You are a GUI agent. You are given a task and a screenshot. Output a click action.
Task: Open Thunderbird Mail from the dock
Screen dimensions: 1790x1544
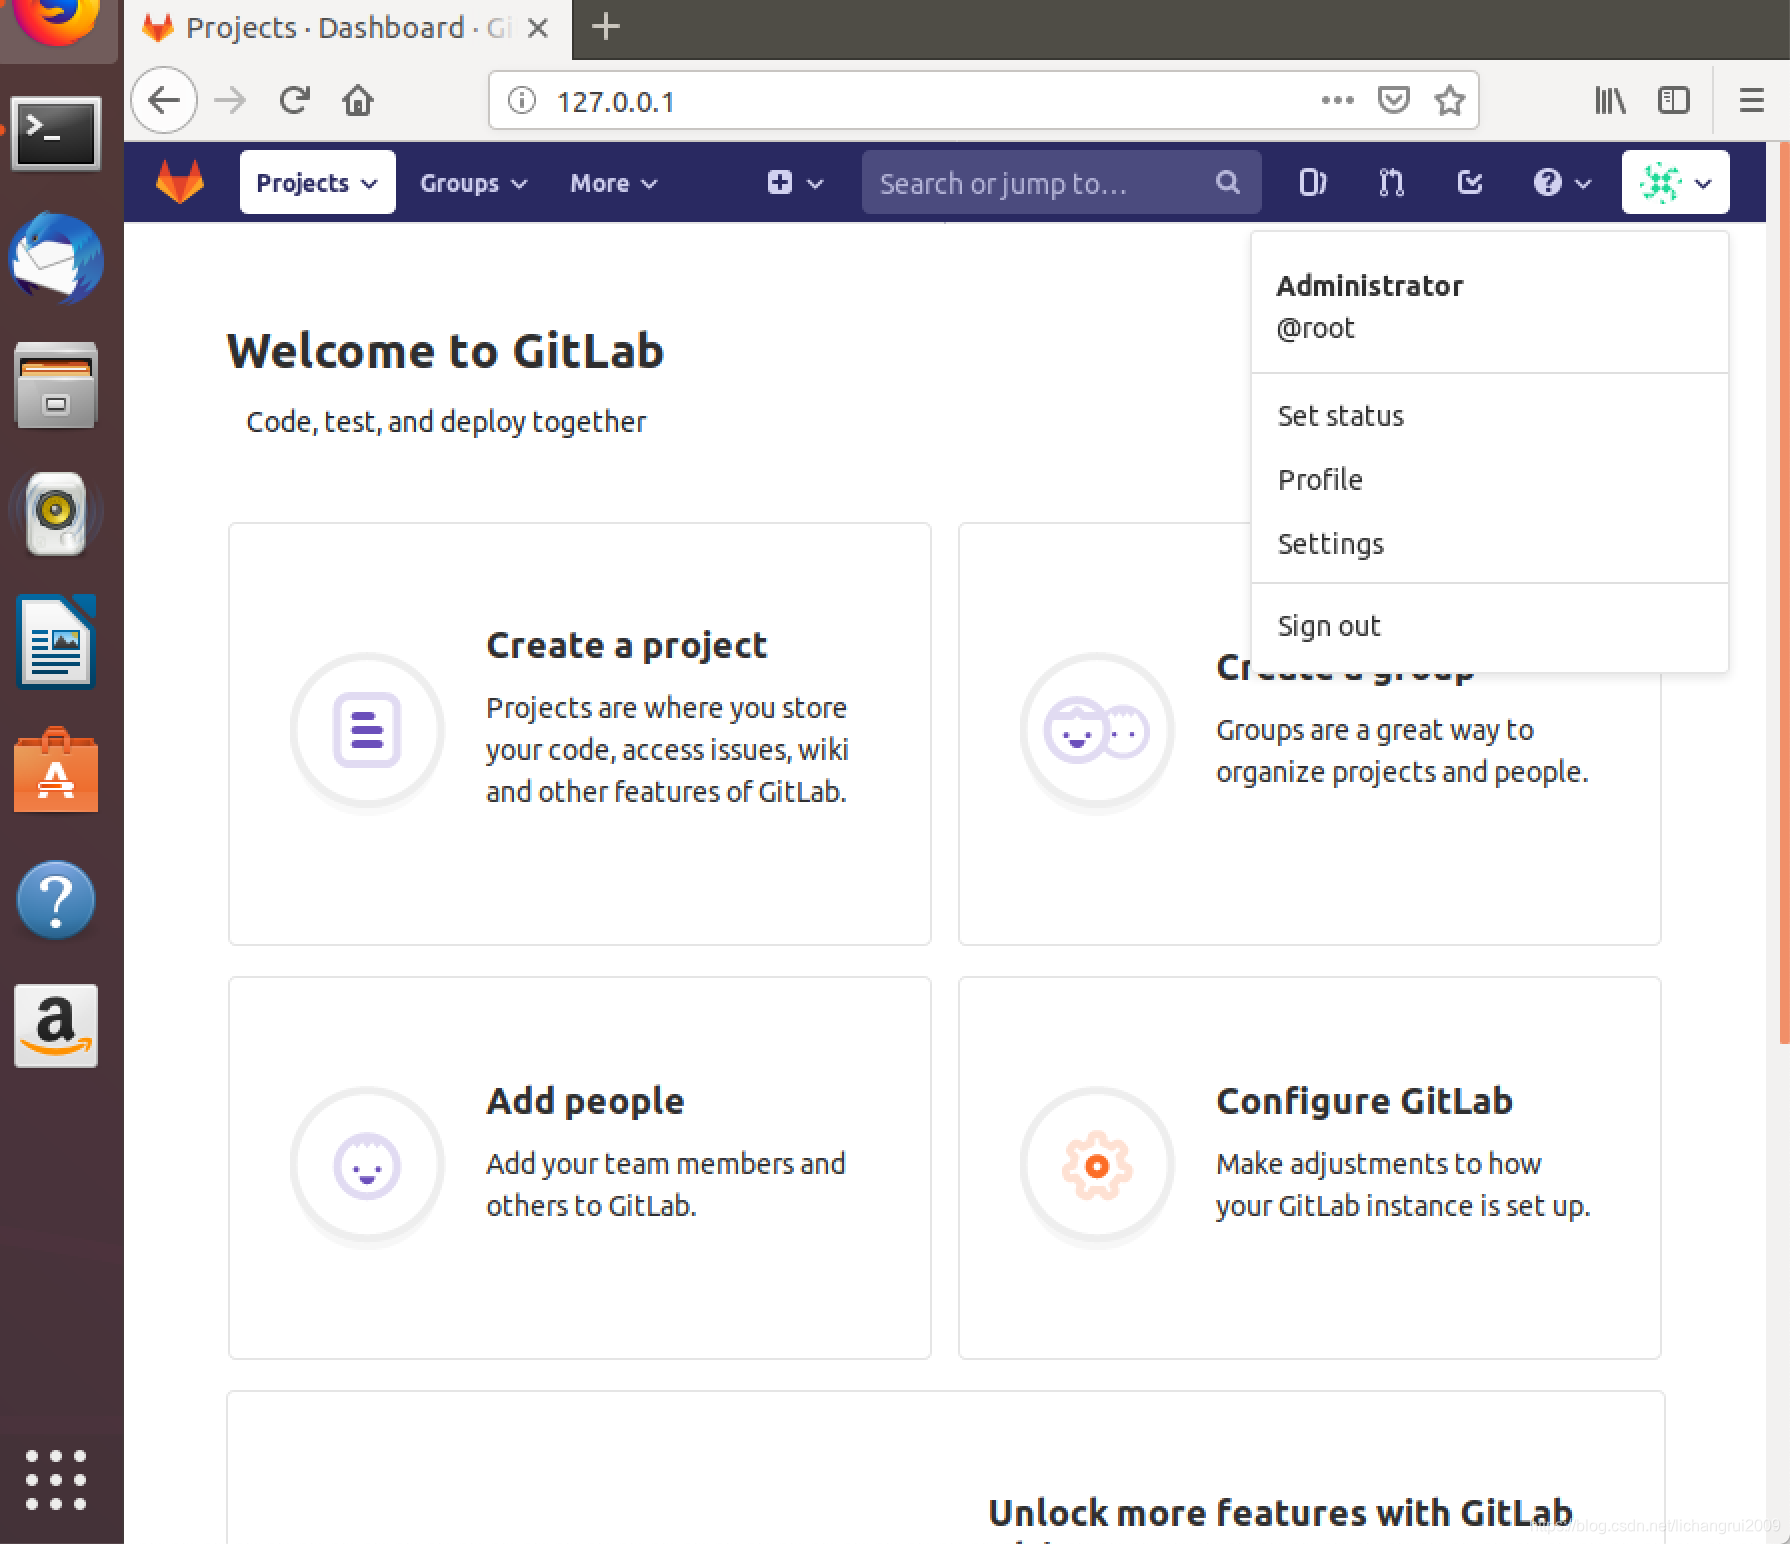point(56,258)
